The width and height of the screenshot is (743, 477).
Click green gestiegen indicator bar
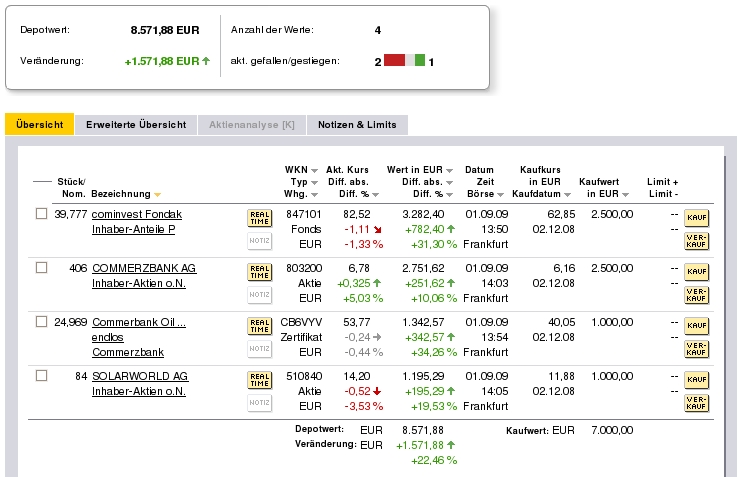420,60
